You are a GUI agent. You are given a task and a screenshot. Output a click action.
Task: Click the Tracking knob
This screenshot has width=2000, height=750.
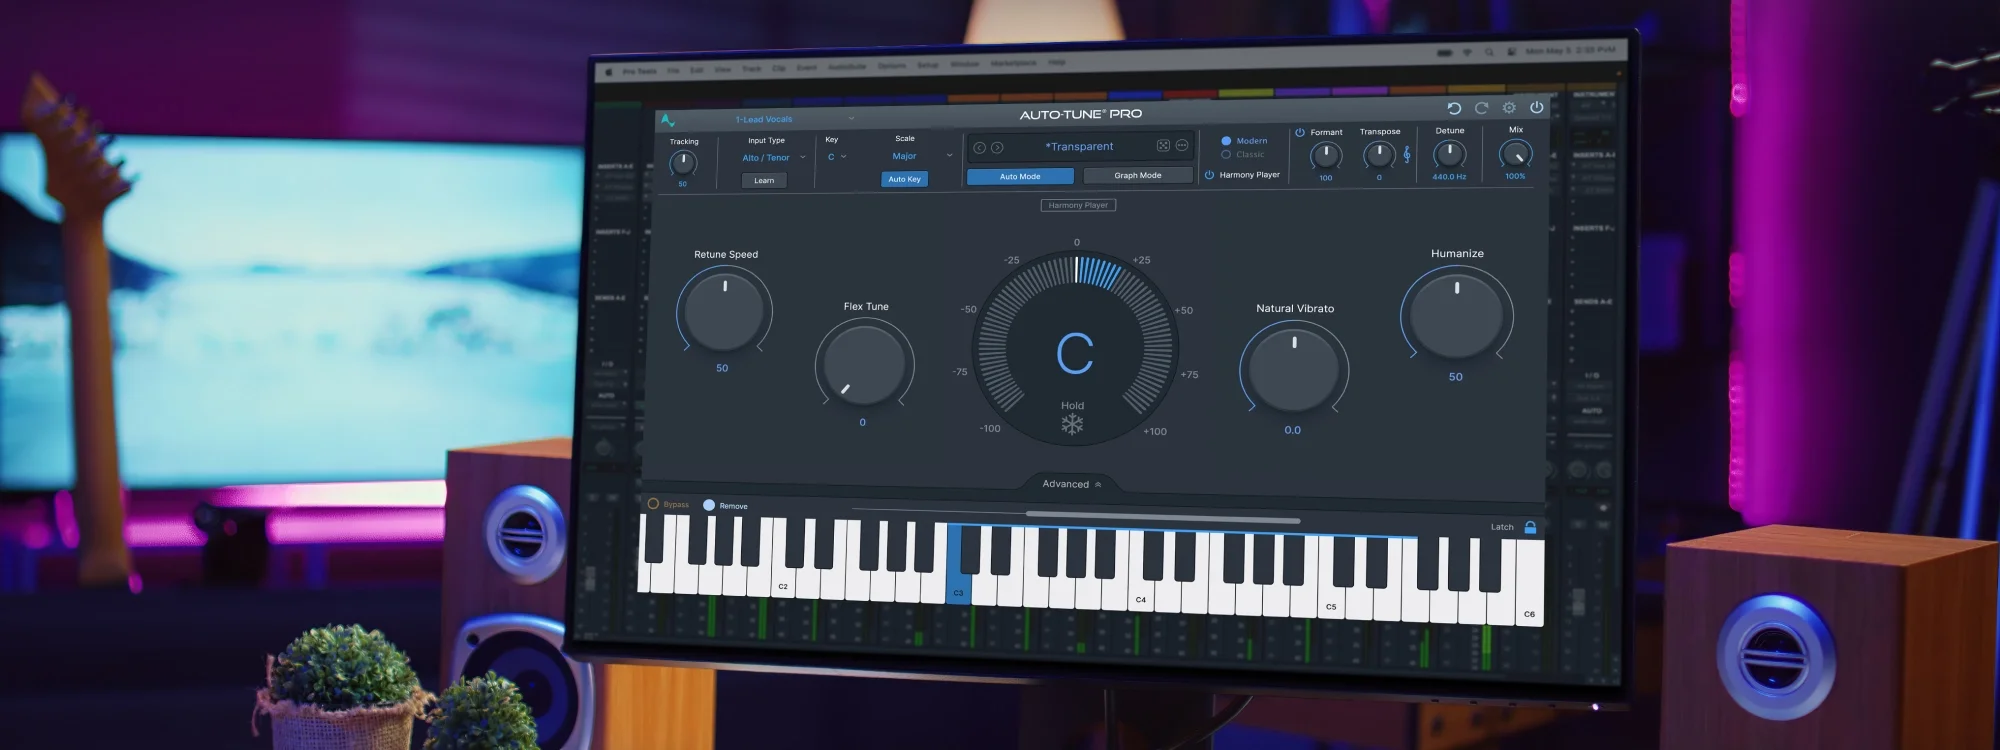(683, 163)
